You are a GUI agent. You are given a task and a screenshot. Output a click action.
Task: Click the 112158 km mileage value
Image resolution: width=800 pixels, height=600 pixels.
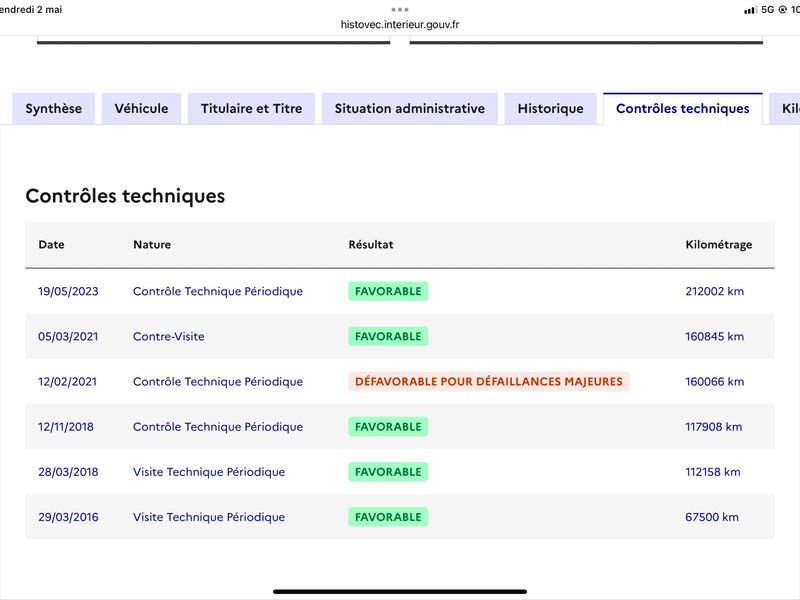coord(713,472)
